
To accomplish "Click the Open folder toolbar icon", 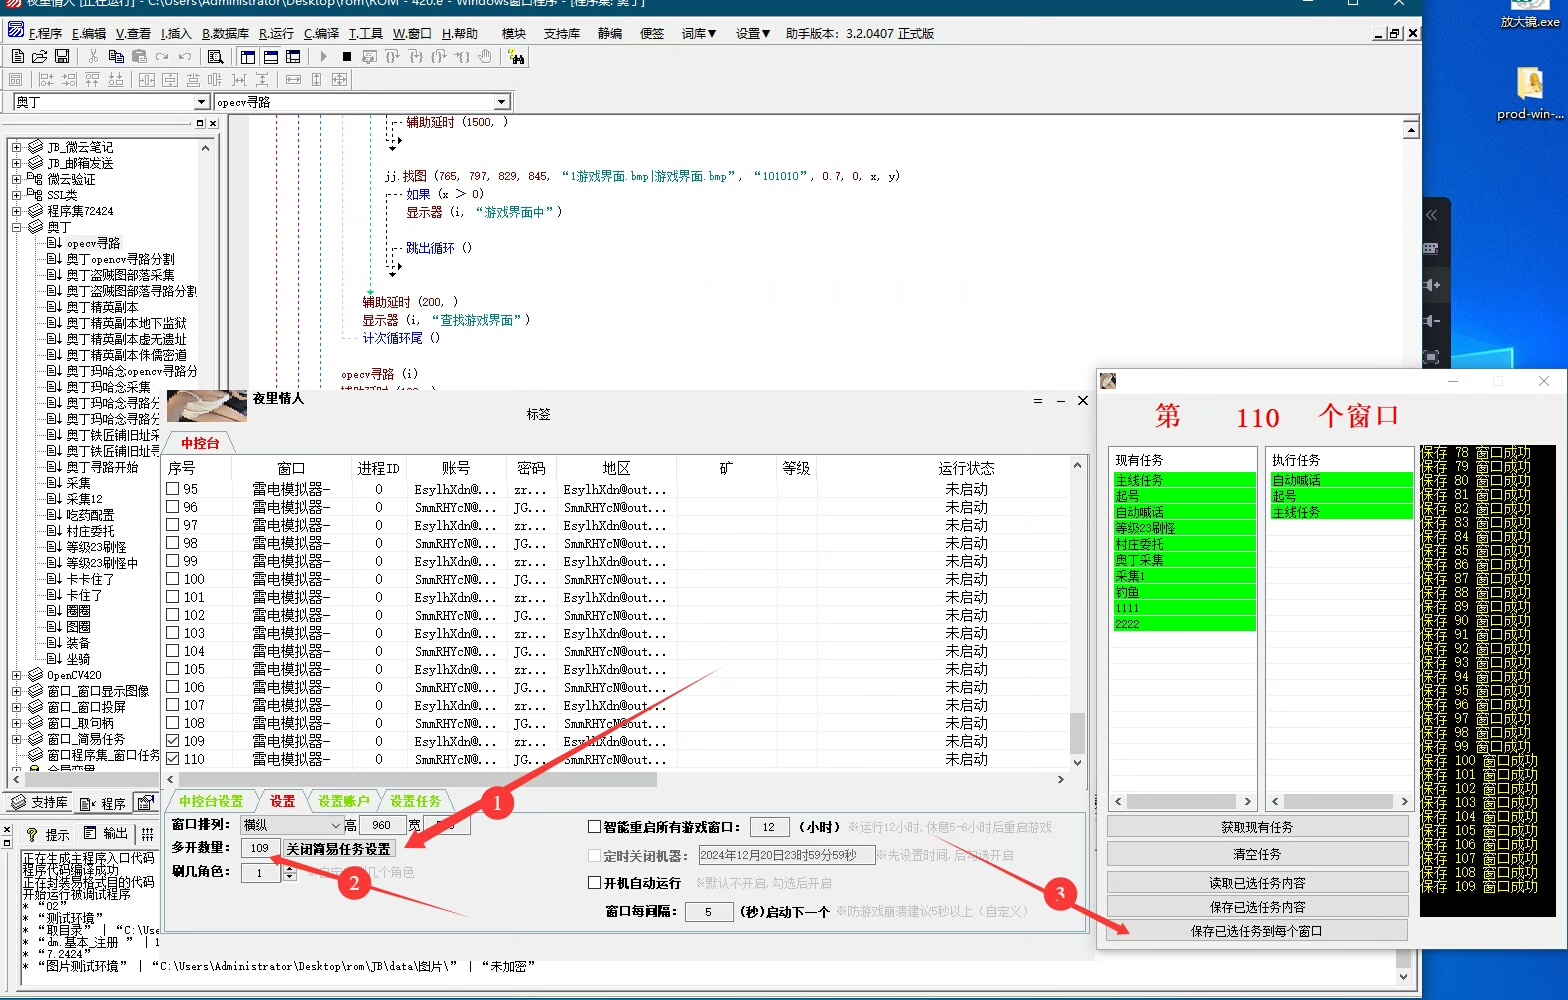I will coord(40,57).
